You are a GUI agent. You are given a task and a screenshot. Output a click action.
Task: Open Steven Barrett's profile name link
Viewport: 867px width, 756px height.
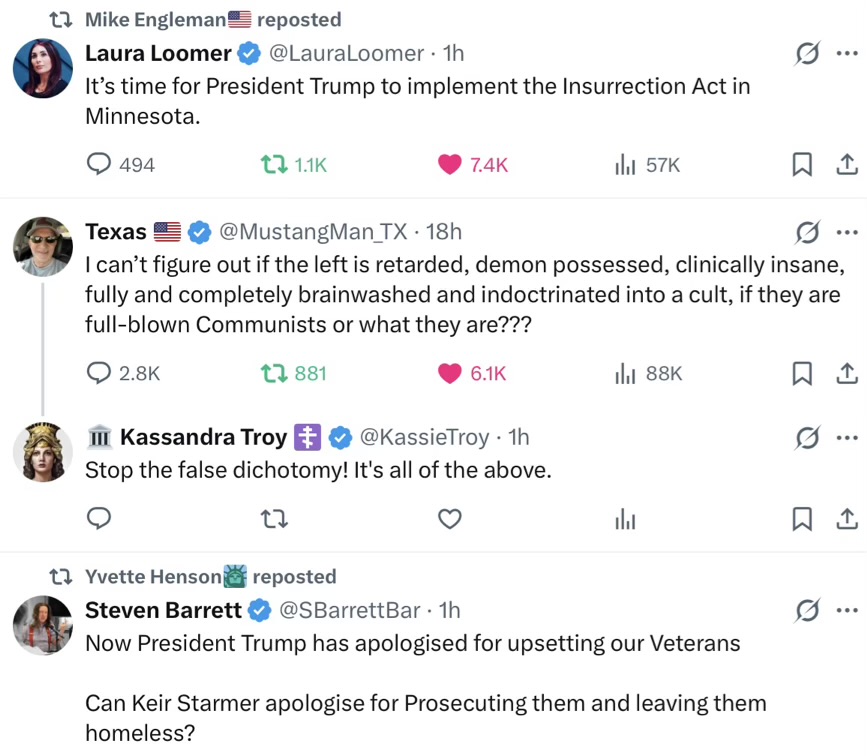[x=164, y=609]
